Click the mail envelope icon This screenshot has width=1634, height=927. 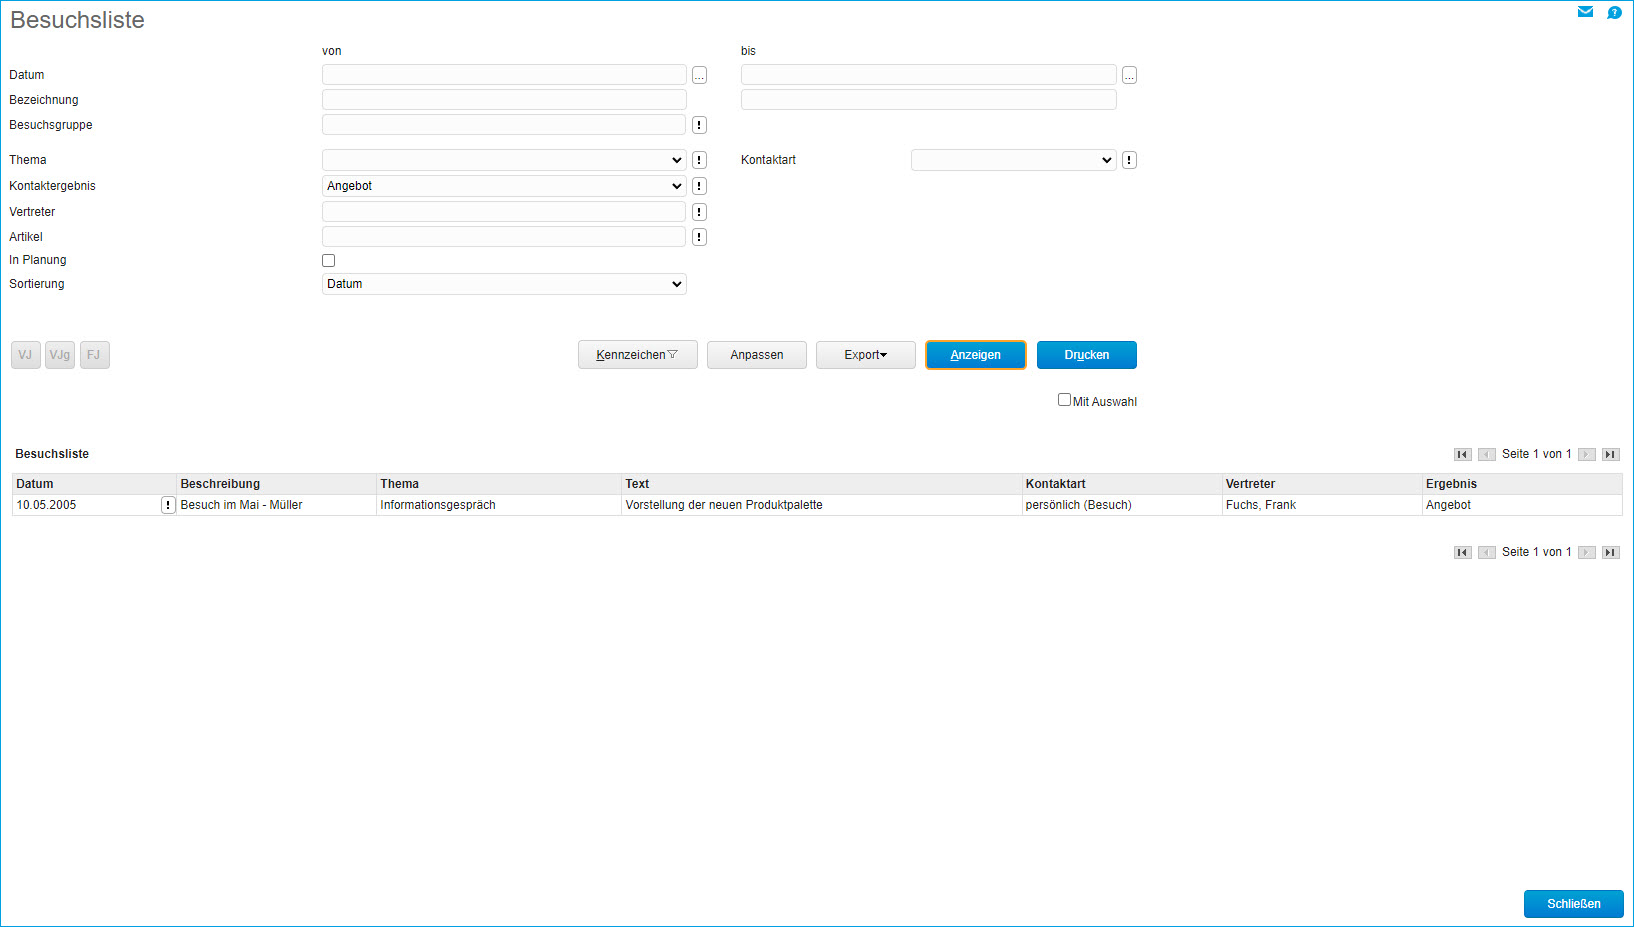[x=1585, y=12]
